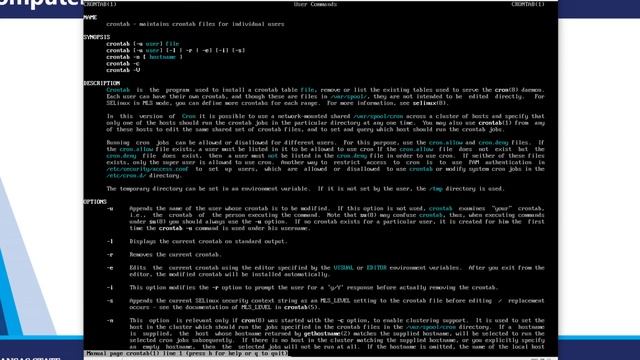The image size is (640, 360).
Task: Select the -u option flag under OPTIONS
Action: 110,209
